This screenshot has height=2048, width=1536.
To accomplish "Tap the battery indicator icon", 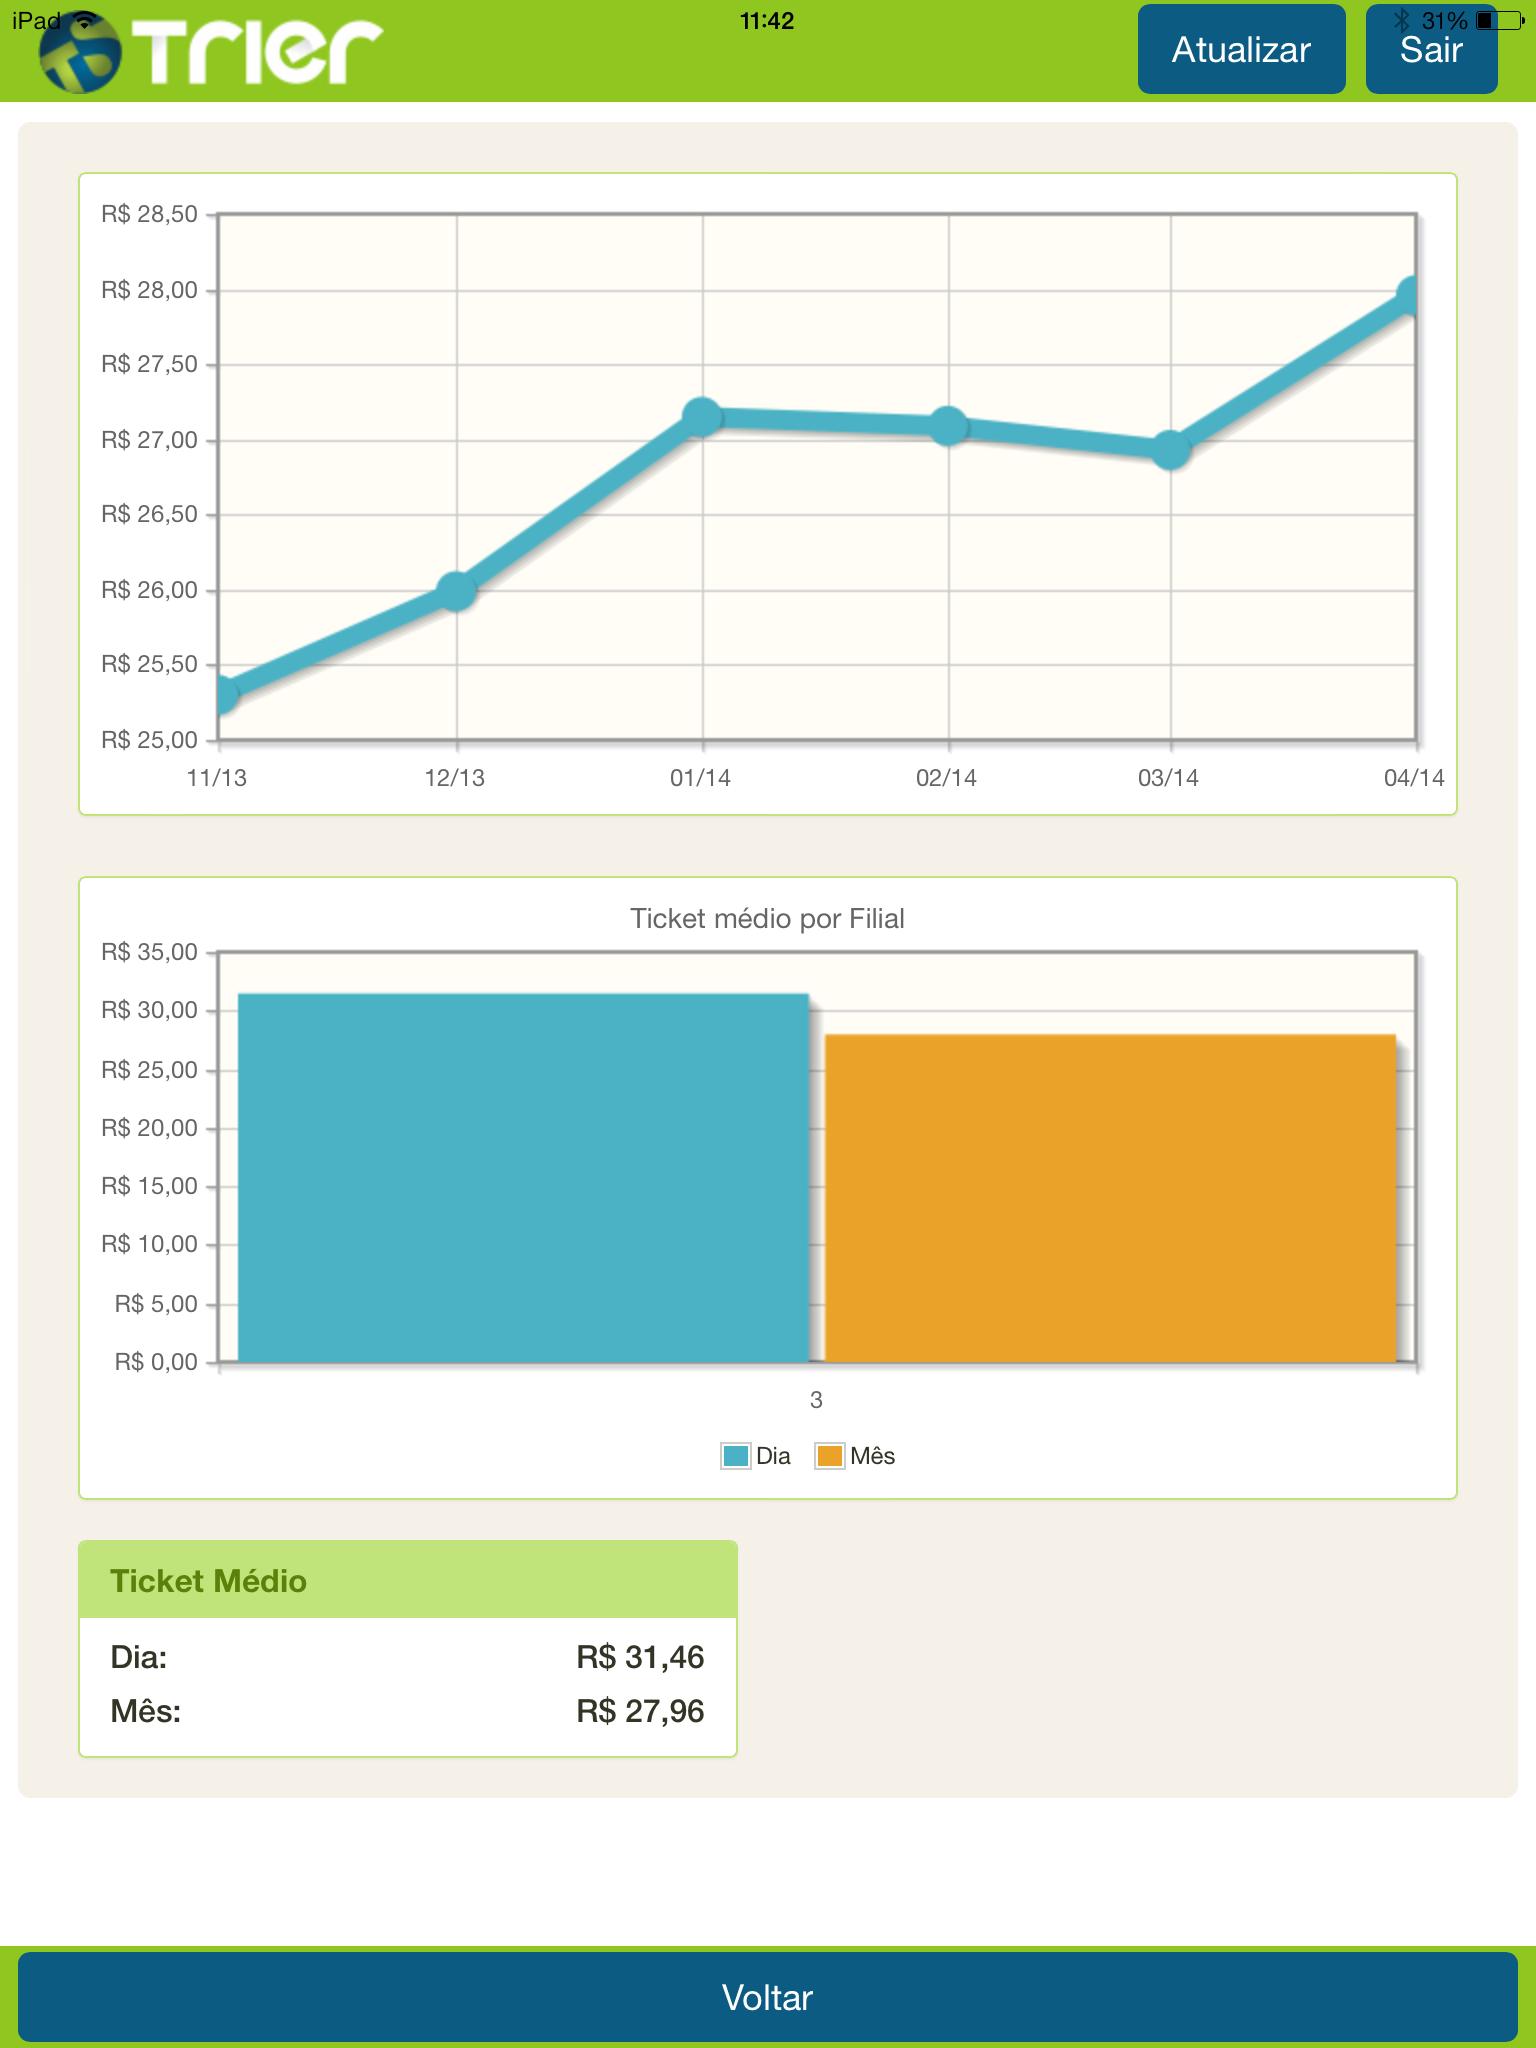I will coord(1499,20).
